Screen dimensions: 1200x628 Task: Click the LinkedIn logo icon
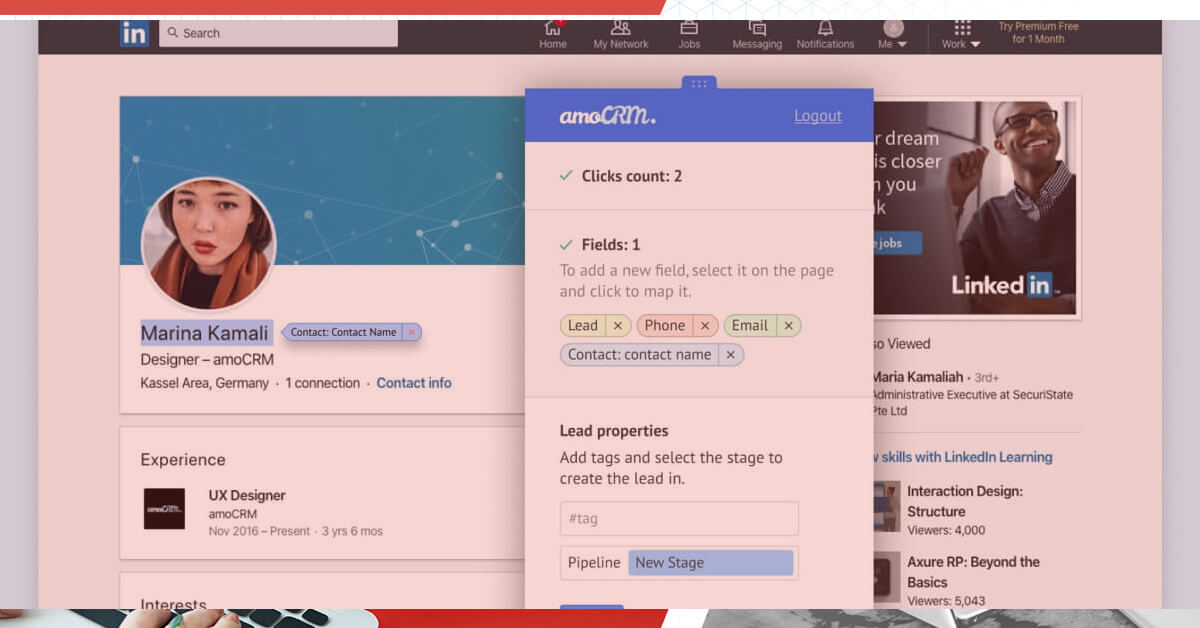[x=134, y=33]
